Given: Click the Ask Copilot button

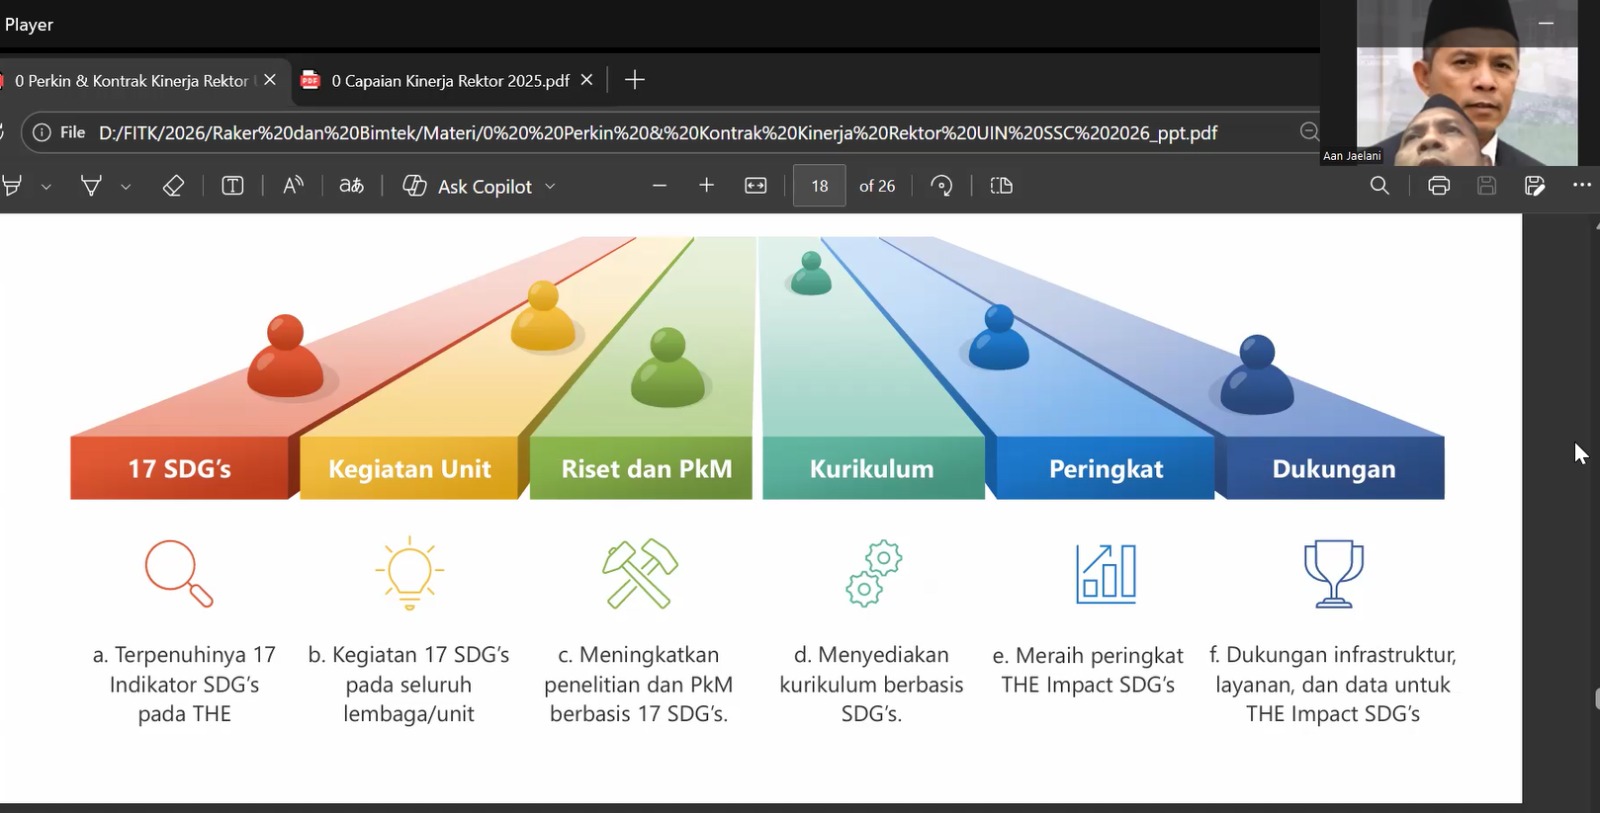Looking at the screenshot, I should pos(468,186).
